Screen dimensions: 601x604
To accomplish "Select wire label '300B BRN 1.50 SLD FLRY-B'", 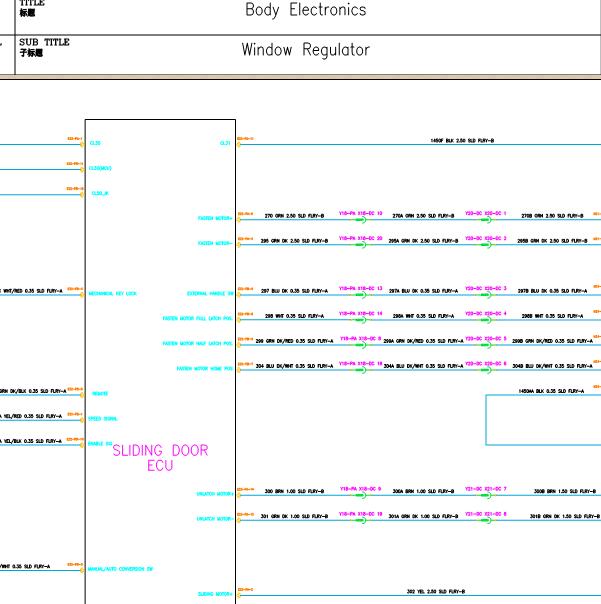I will click(565, 491).
